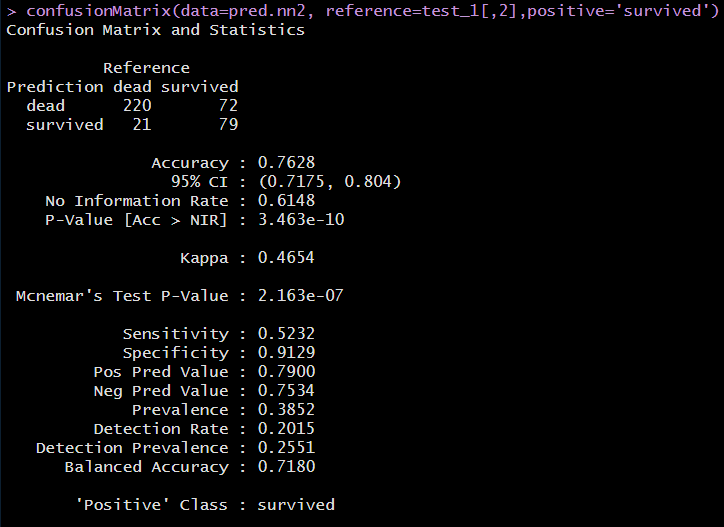Image resolution: width=724 pixels, height=527 pixels.
Task: Click the Neg Pred Value 0.7534
Action: 286,390
